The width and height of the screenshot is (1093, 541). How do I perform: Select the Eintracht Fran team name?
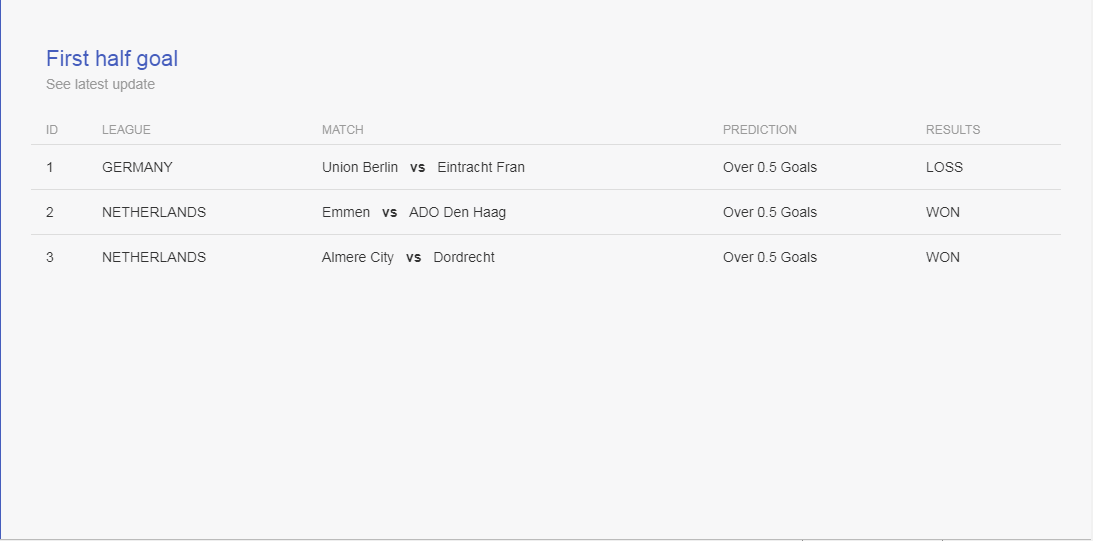pyautogui.click(x=481, y=167)
